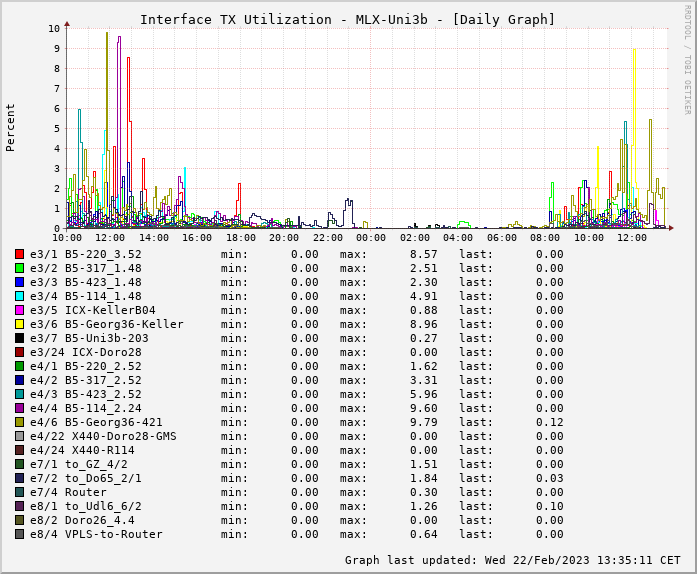The image size is (697, 574).
Task: Click the black e3/7 B5-Uni3b-203 legend swatch
Action: pyautogui.click(x=19, y=338)
